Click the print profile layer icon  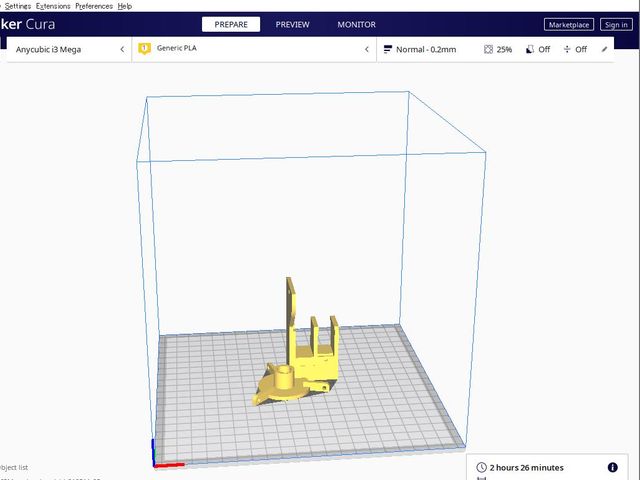(388, 49)
